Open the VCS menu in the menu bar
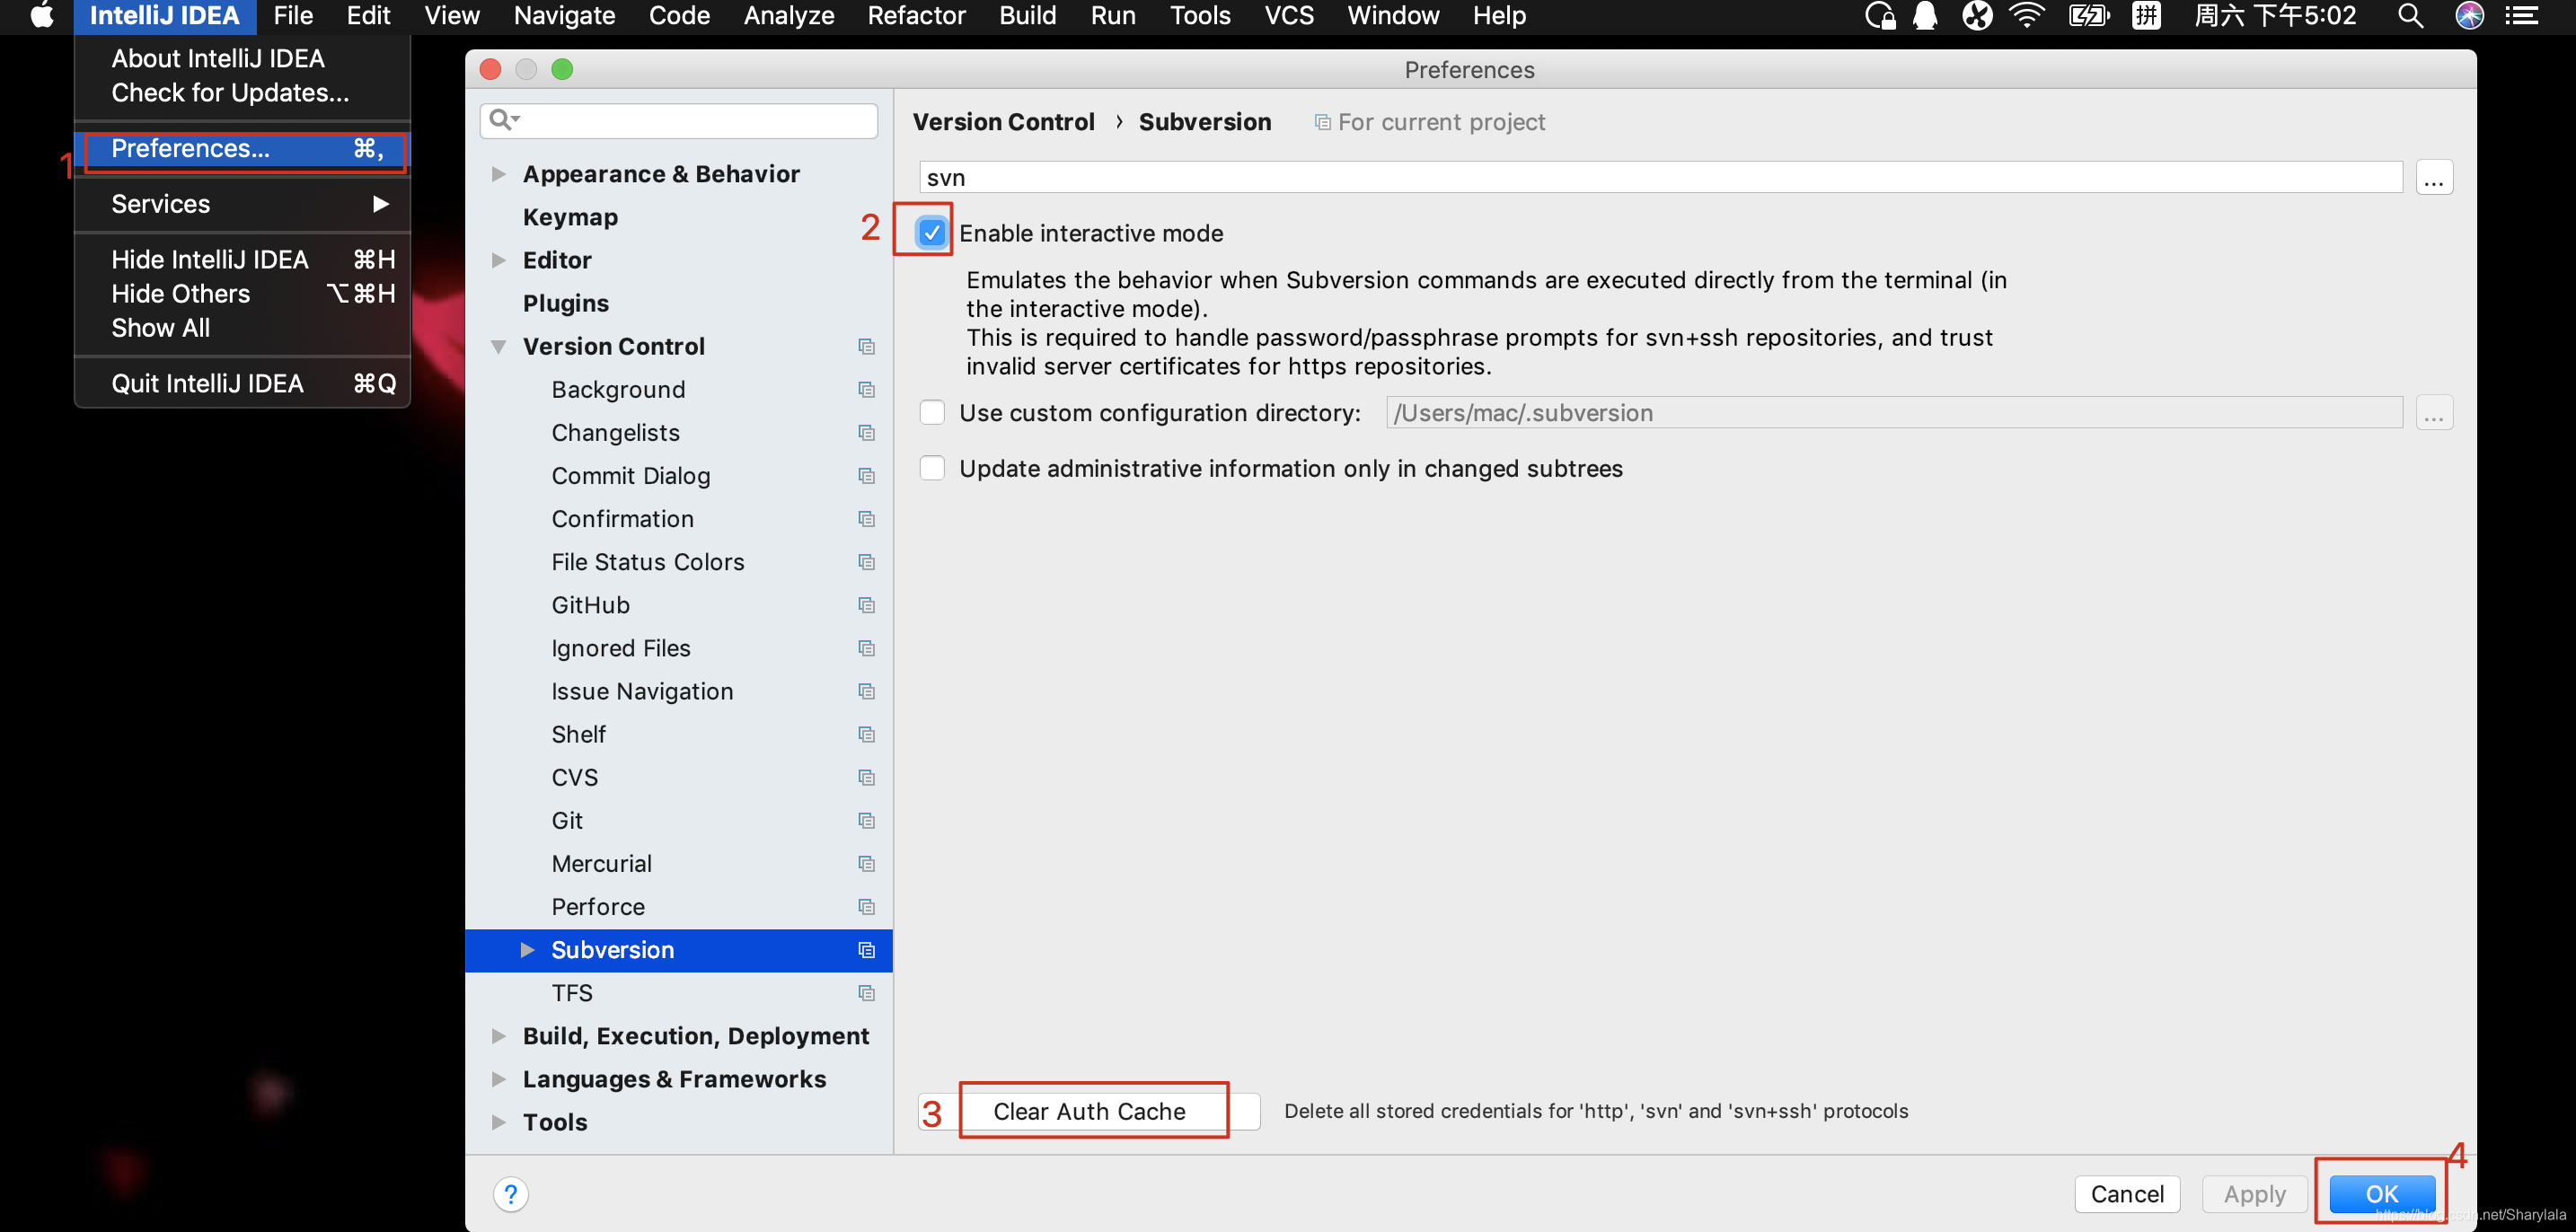 [1288, 16]
